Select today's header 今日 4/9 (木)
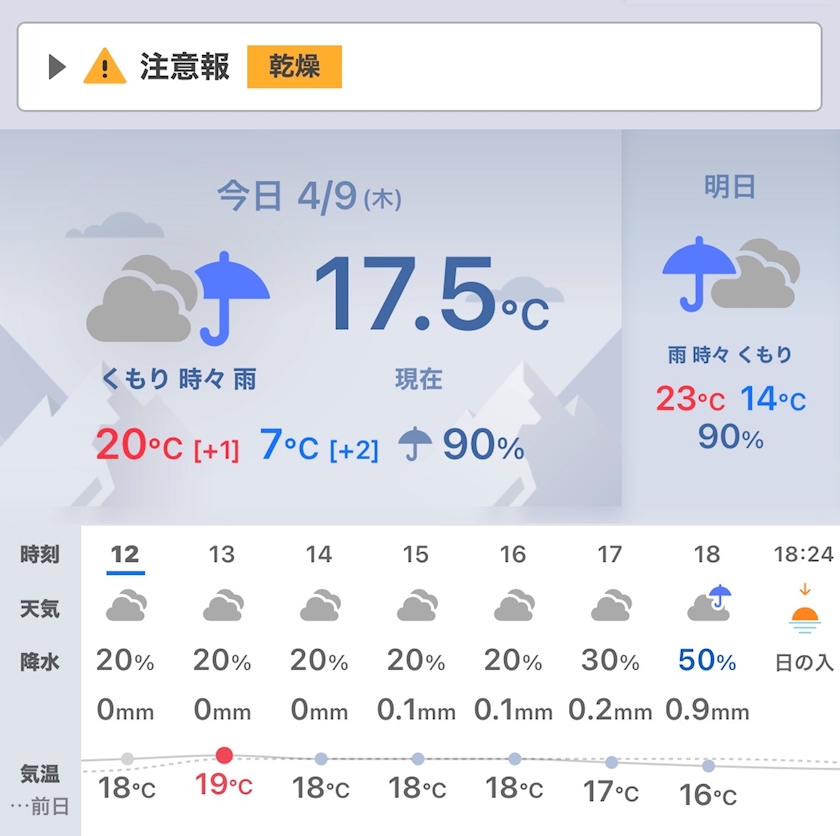 pos(310,197)
